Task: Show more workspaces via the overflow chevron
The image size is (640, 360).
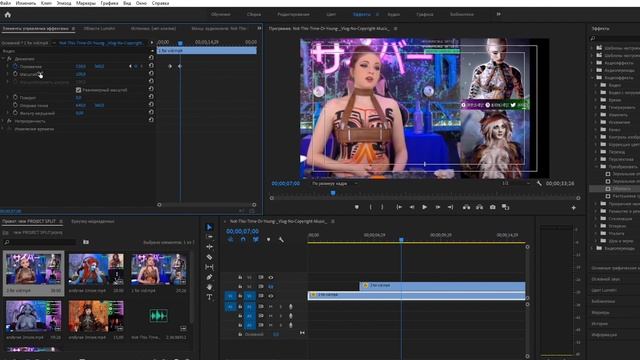Action: (499, 14)
